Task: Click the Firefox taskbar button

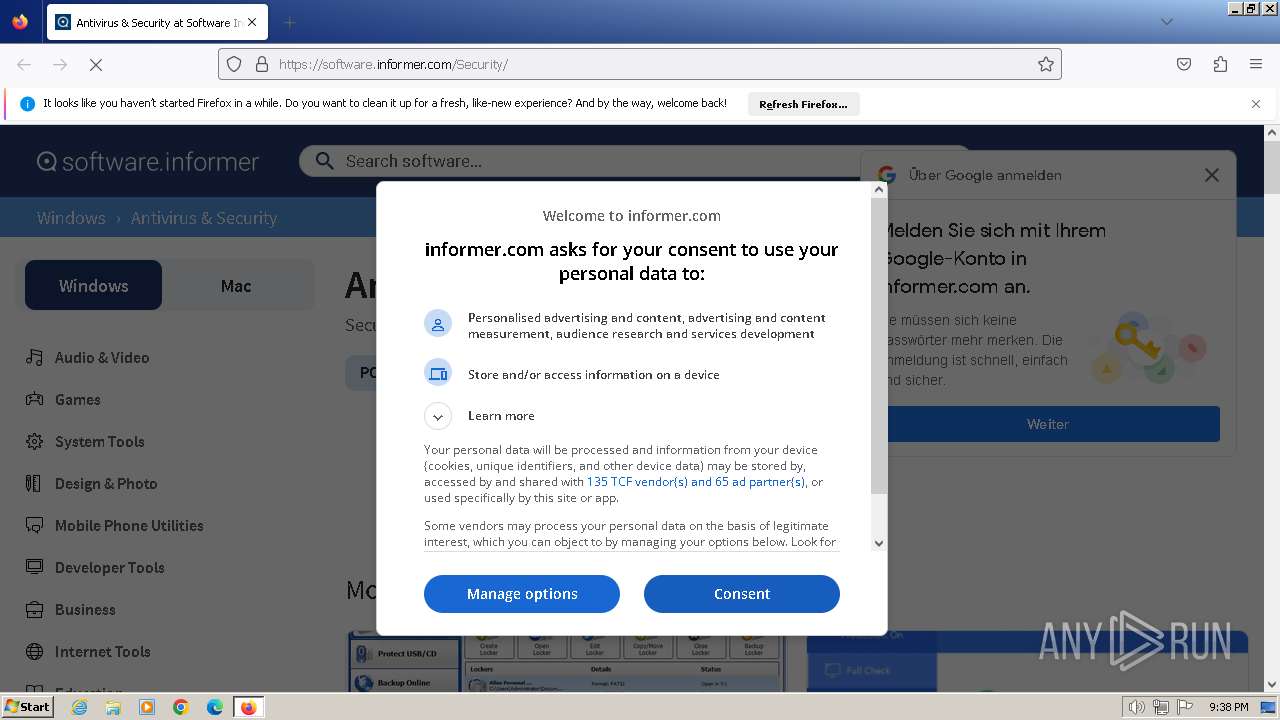Action: point(249,707)
